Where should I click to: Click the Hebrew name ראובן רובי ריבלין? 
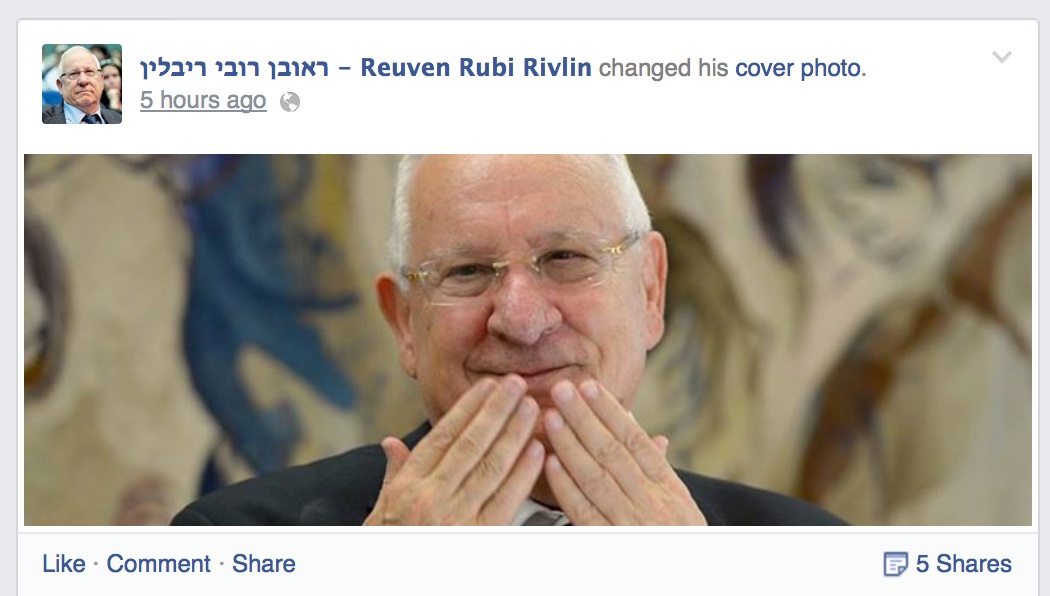click(234, 68)
